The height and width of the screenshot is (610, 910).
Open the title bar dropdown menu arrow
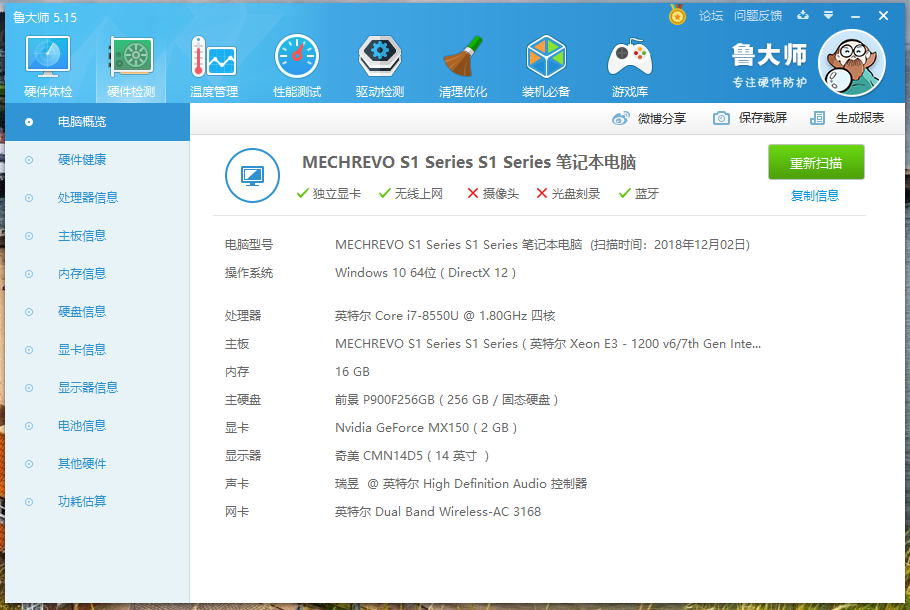(829, 16)
